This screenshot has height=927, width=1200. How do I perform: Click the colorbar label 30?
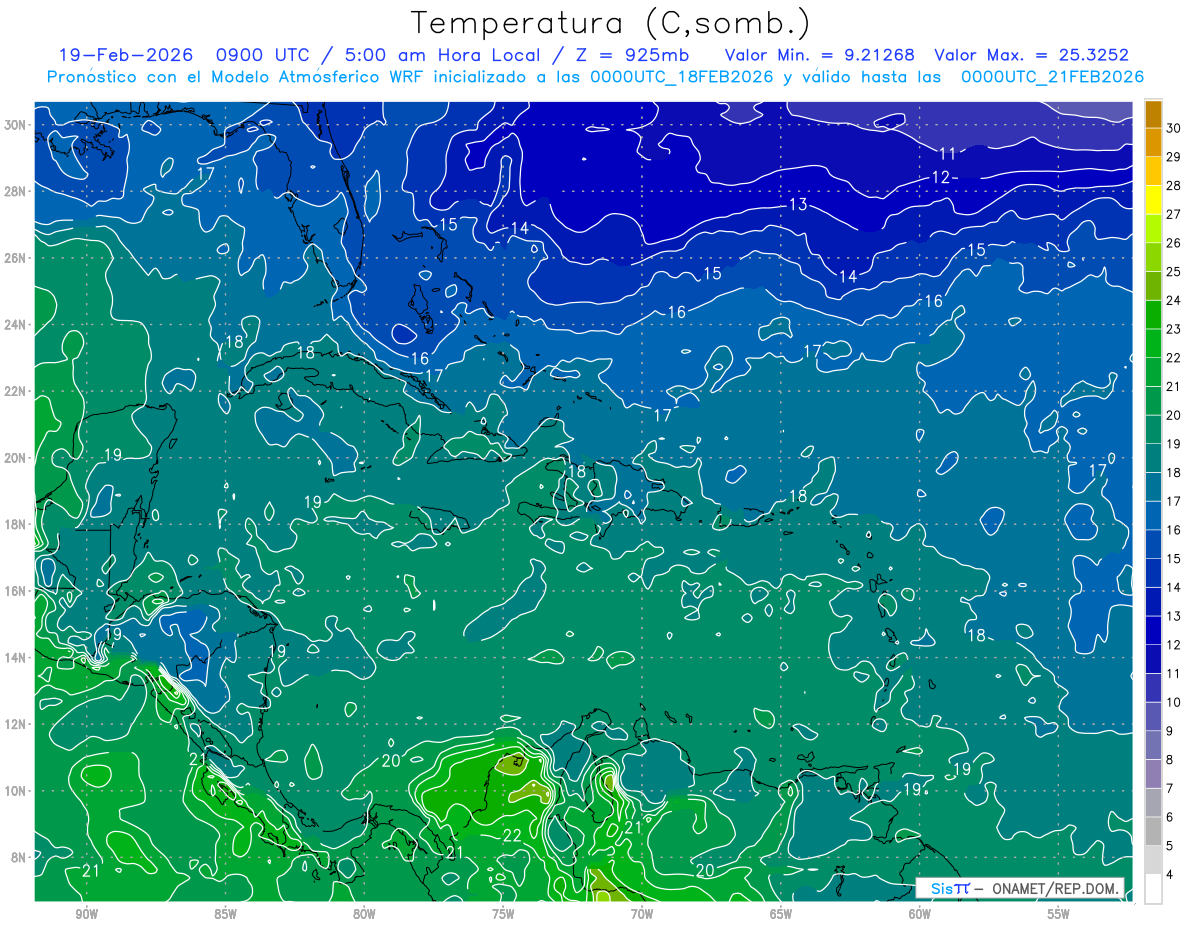pos(1174,127)
